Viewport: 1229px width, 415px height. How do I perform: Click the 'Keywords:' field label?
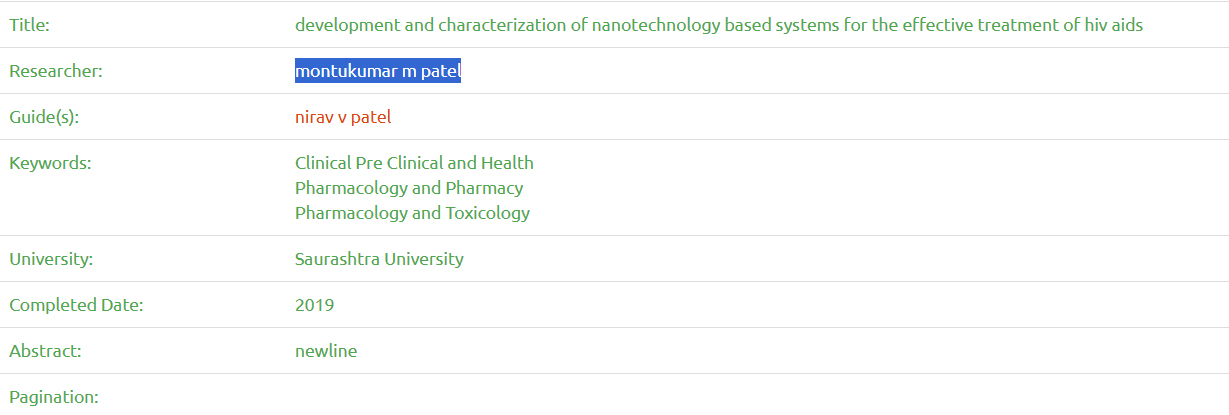50,163
